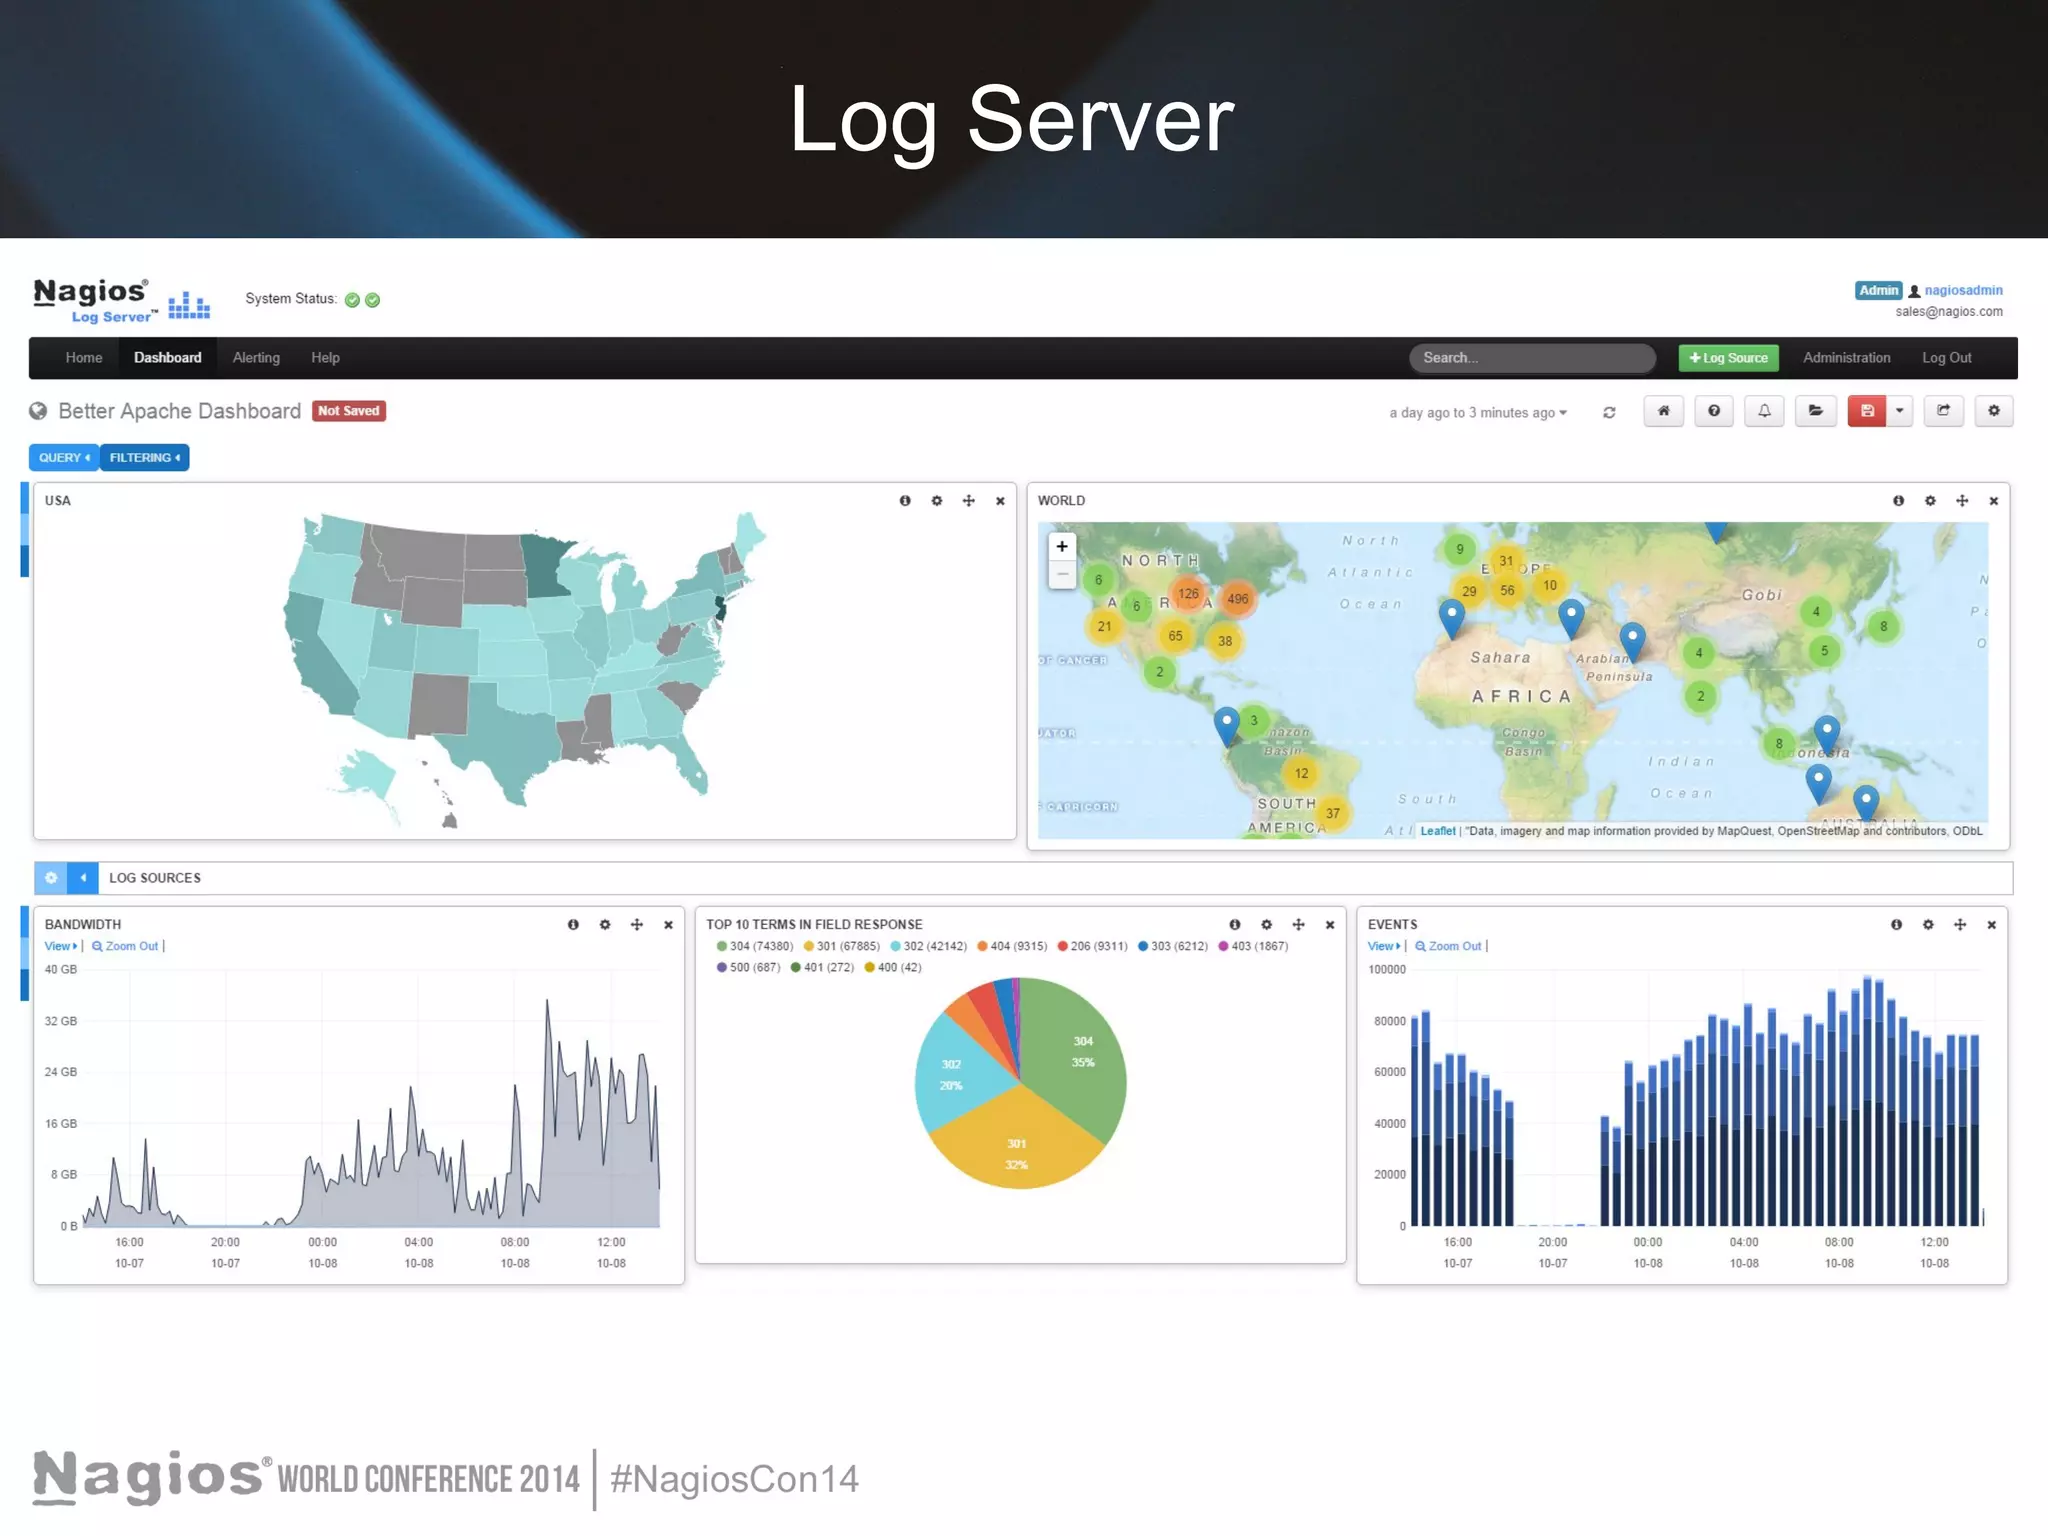Screen dimensions: 2048x1536
Task: Click the 126 map cluster marker
Action: 1188,594
